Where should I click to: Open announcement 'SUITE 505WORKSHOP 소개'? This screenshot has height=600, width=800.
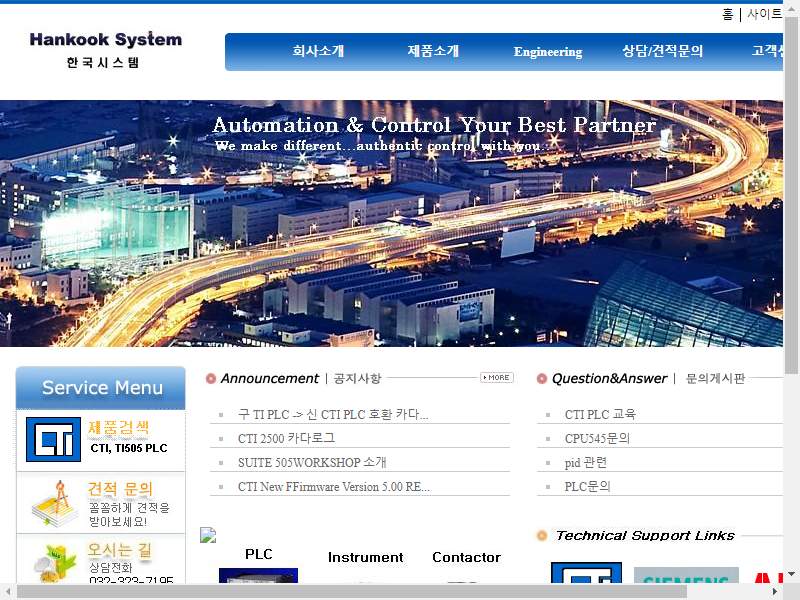coord(312,462)
